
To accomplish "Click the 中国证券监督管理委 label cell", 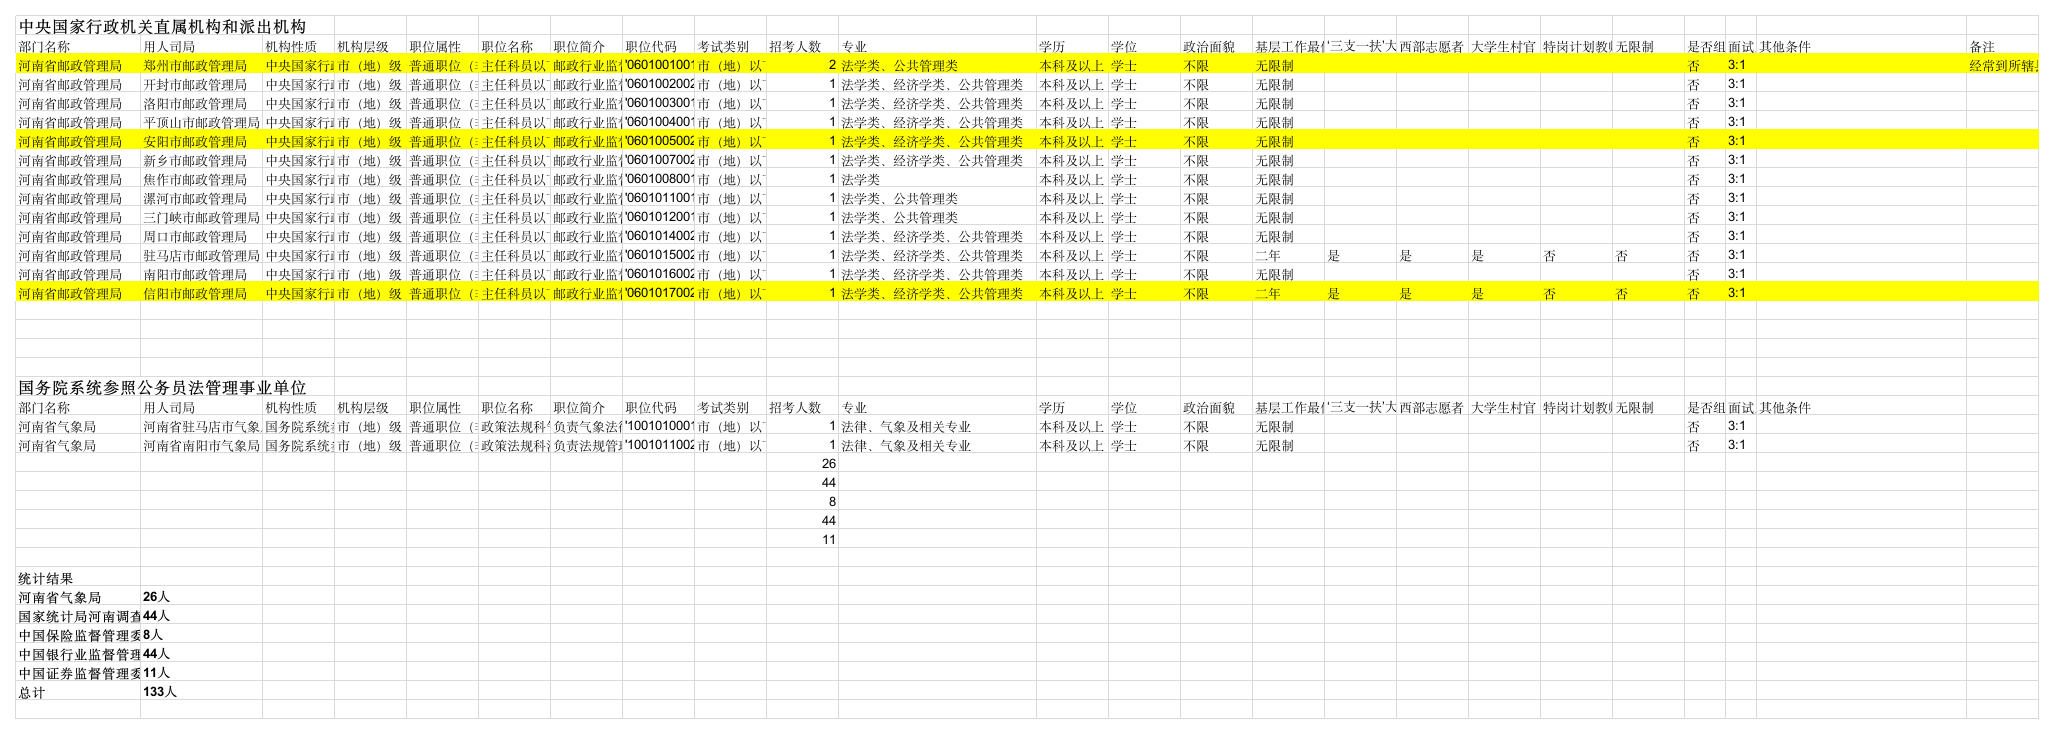I will (x=78, y=673).
